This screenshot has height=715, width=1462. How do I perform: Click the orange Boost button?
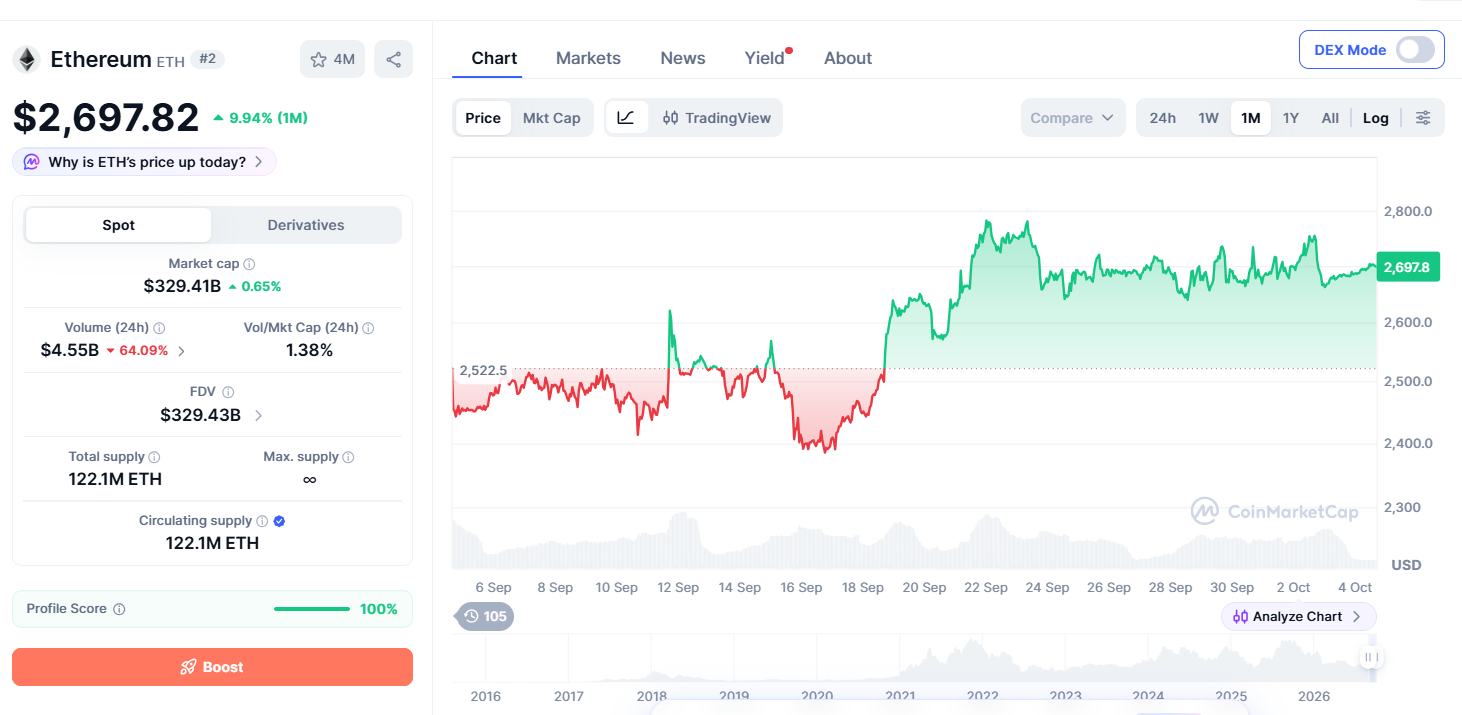(212, 667)
